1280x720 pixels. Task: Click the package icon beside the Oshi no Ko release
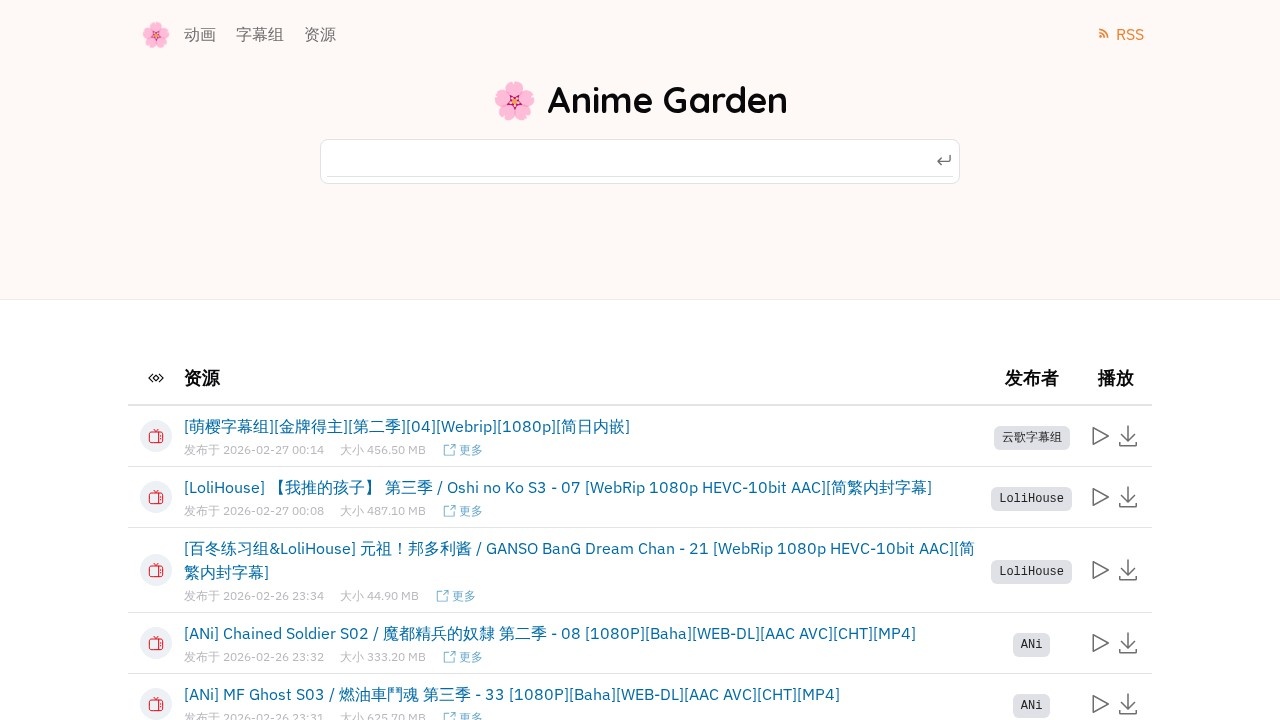tap(156, 497)
